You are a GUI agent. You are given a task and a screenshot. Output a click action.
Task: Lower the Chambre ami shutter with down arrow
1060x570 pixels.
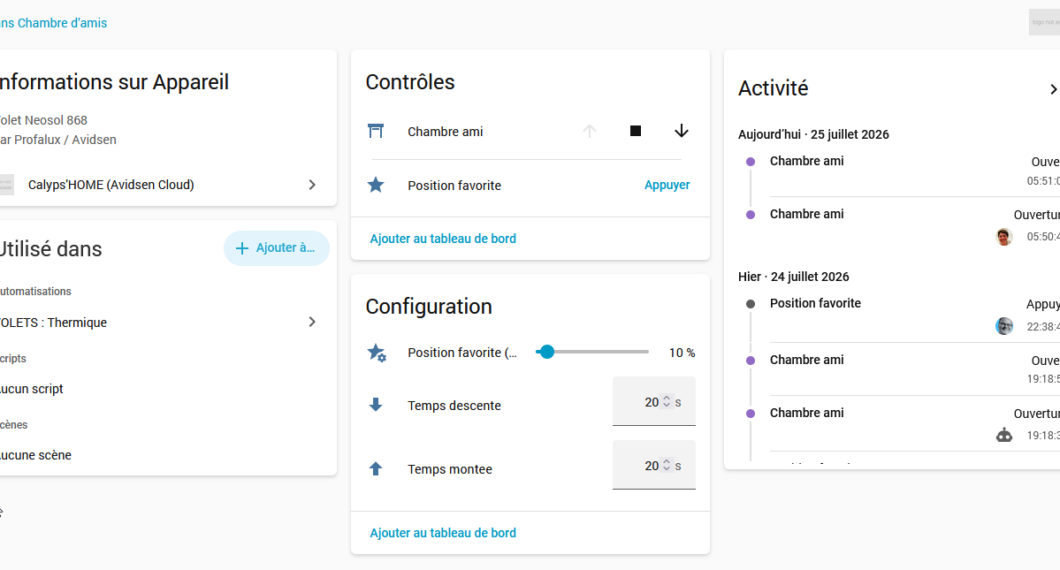pos(681,131)
